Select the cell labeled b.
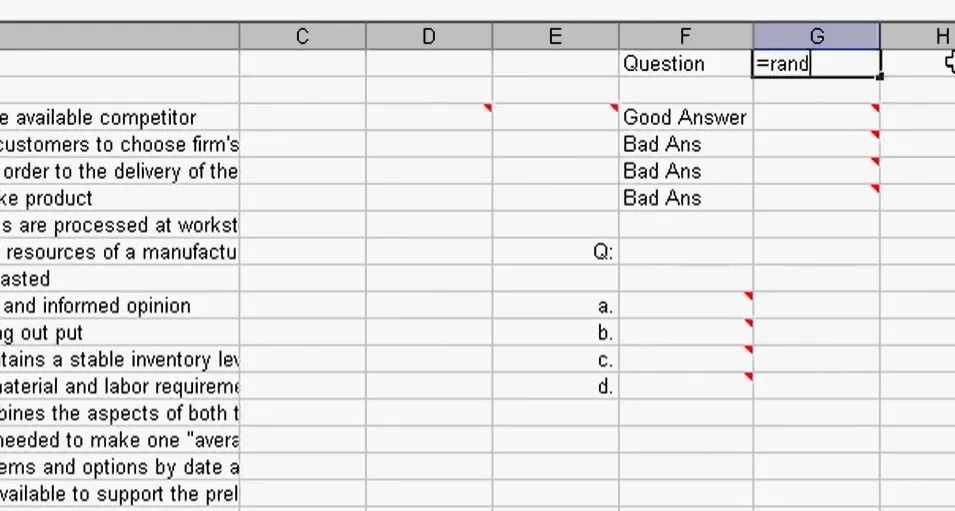This screenshot has height=511, width=955. pyautogui.click(x=556, y=334)
